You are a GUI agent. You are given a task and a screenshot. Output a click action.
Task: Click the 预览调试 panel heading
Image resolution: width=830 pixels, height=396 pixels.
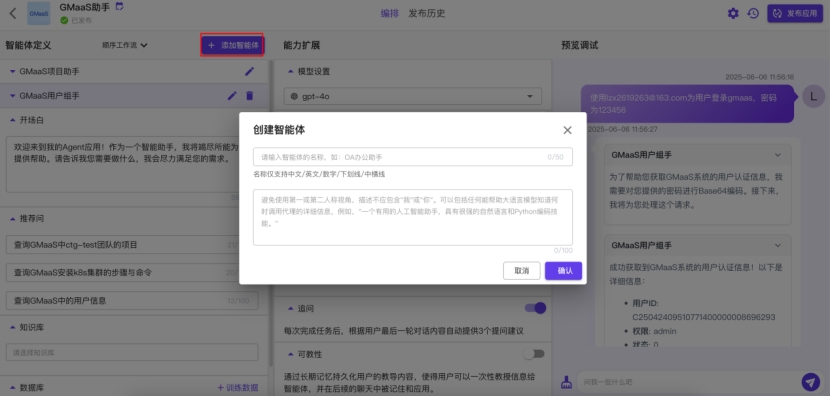[x=580, y=45]
